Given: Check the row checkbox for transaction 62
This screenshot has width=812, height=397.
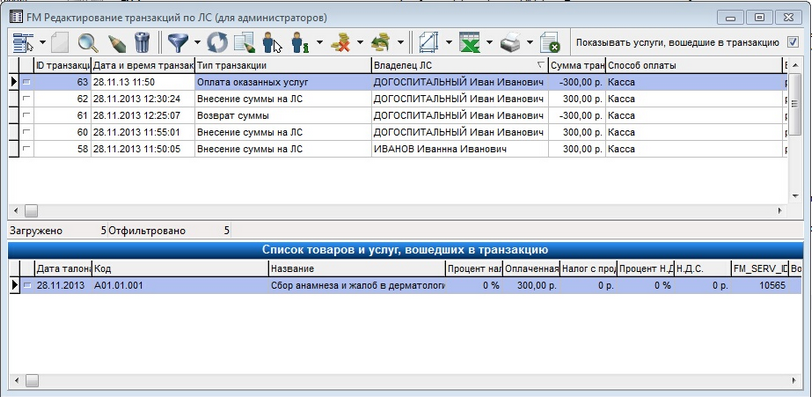Looking at the screenshot, I should [26, 98].
